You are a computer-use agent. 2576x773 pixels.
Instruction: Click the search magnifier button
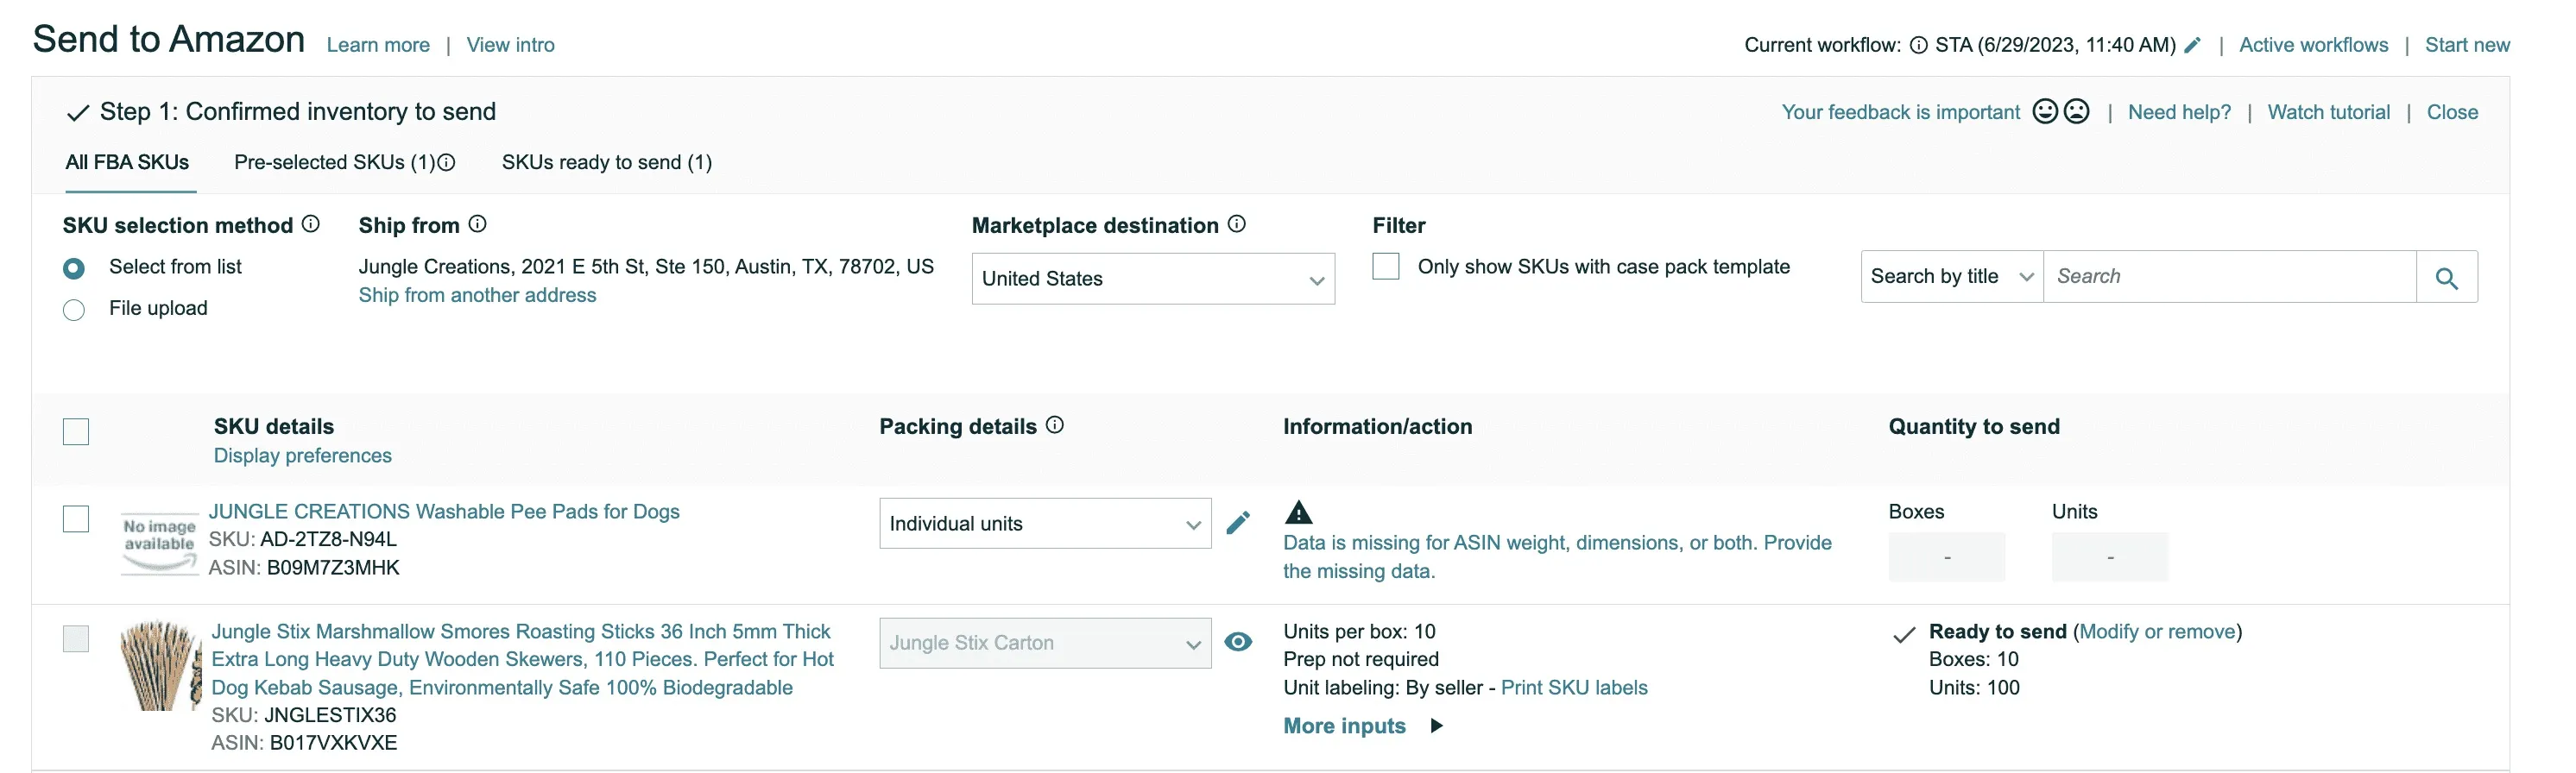point(2446,277)
